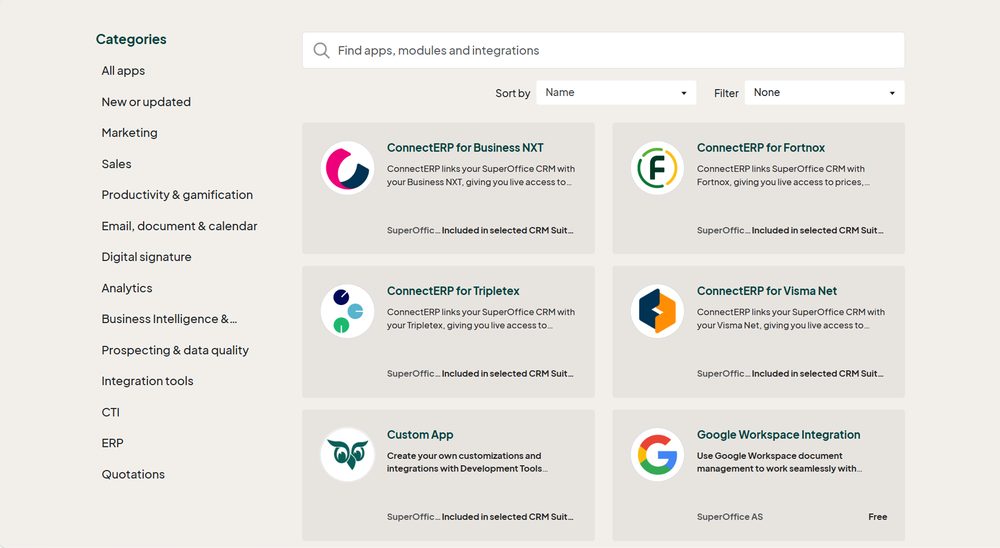Choose the ERP category

(112, 443)
